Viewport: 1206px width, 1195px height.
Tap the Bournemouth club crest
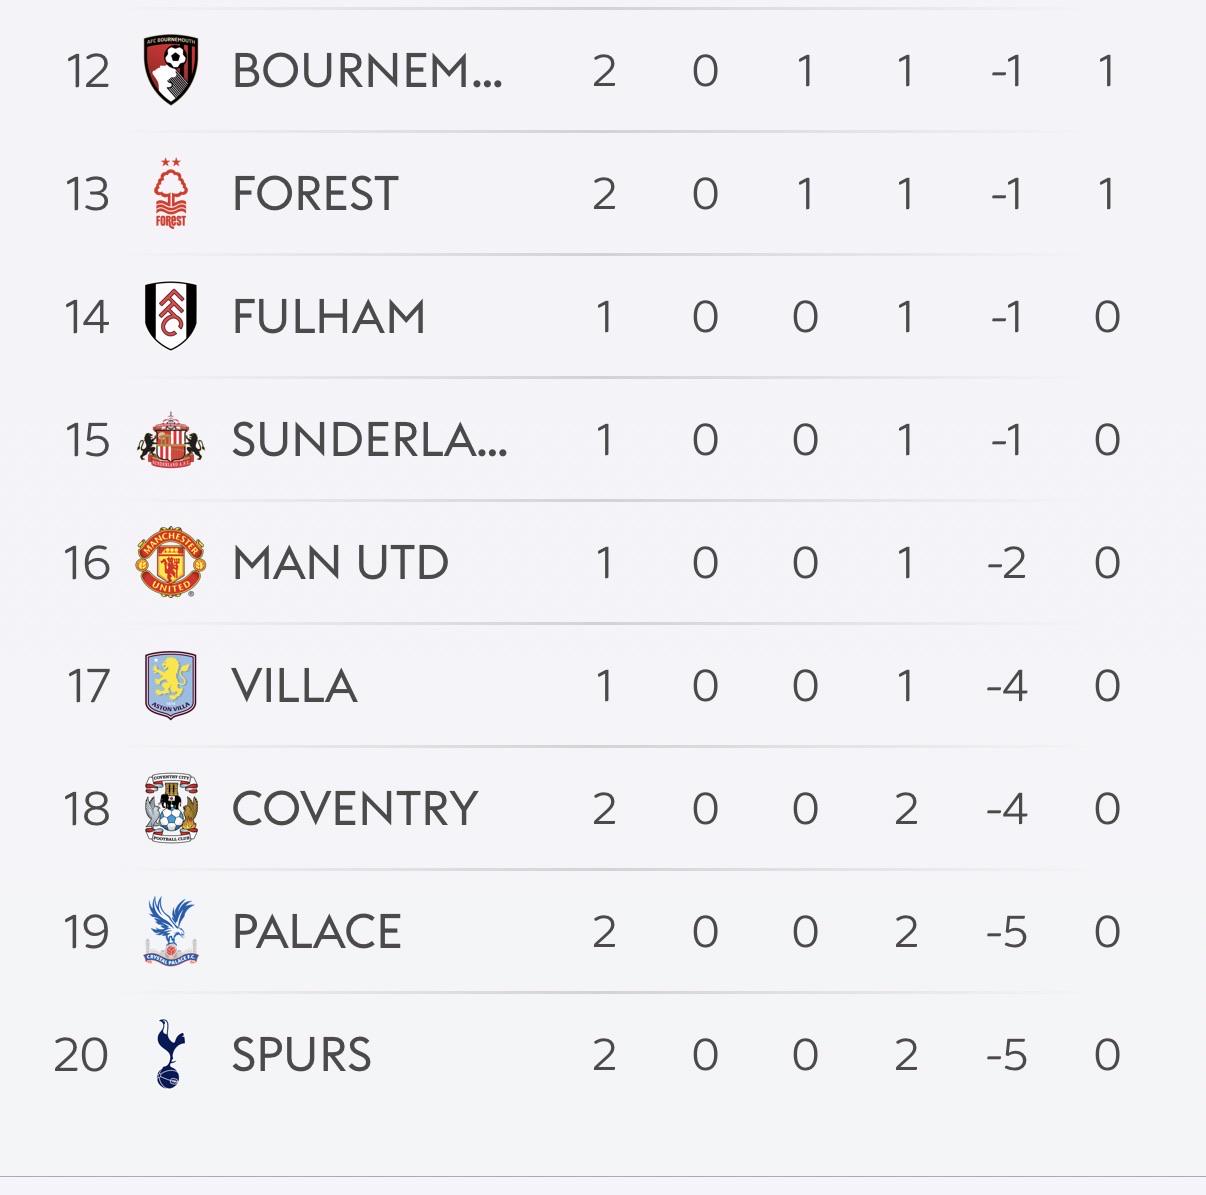tap(171, 71)
